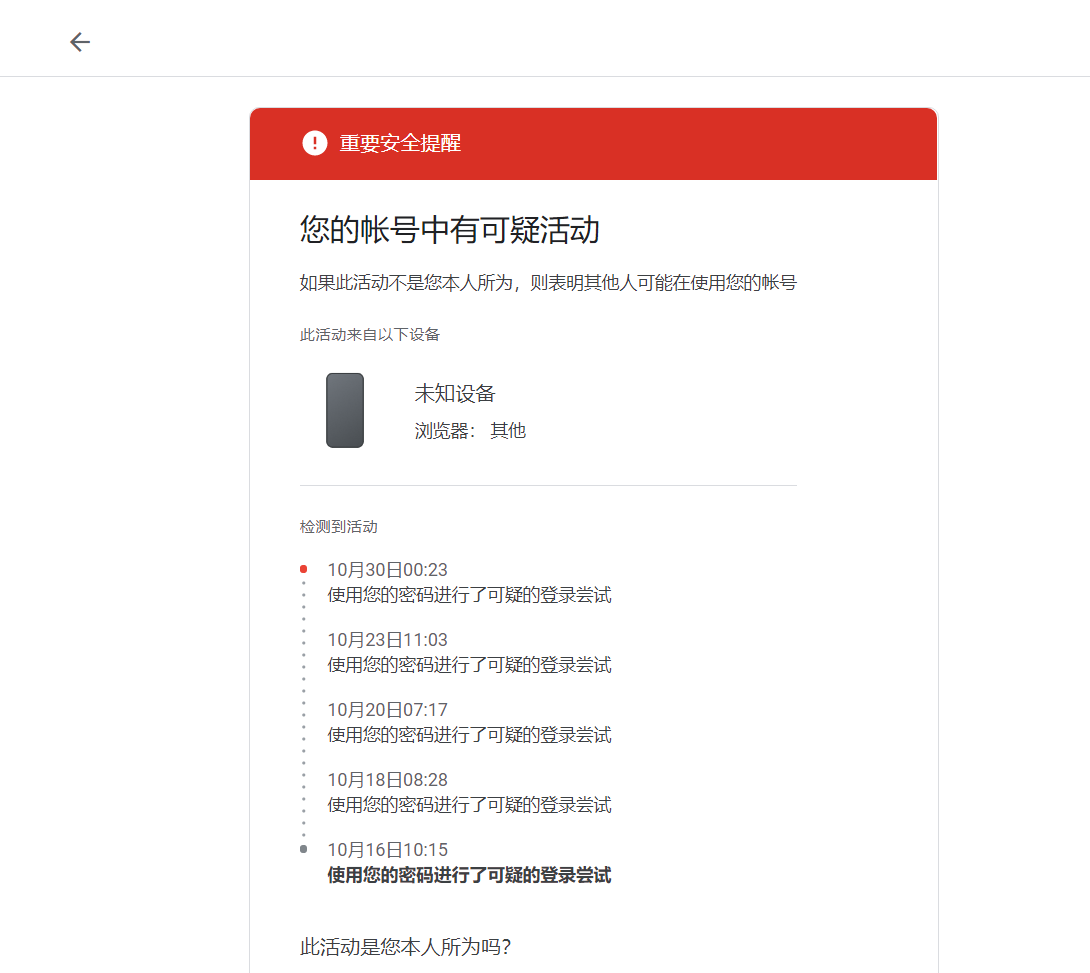Go back with the arrow icon
Image resolution: width=1090 pixels, height=973 pixels.
(x=80, y=42)
